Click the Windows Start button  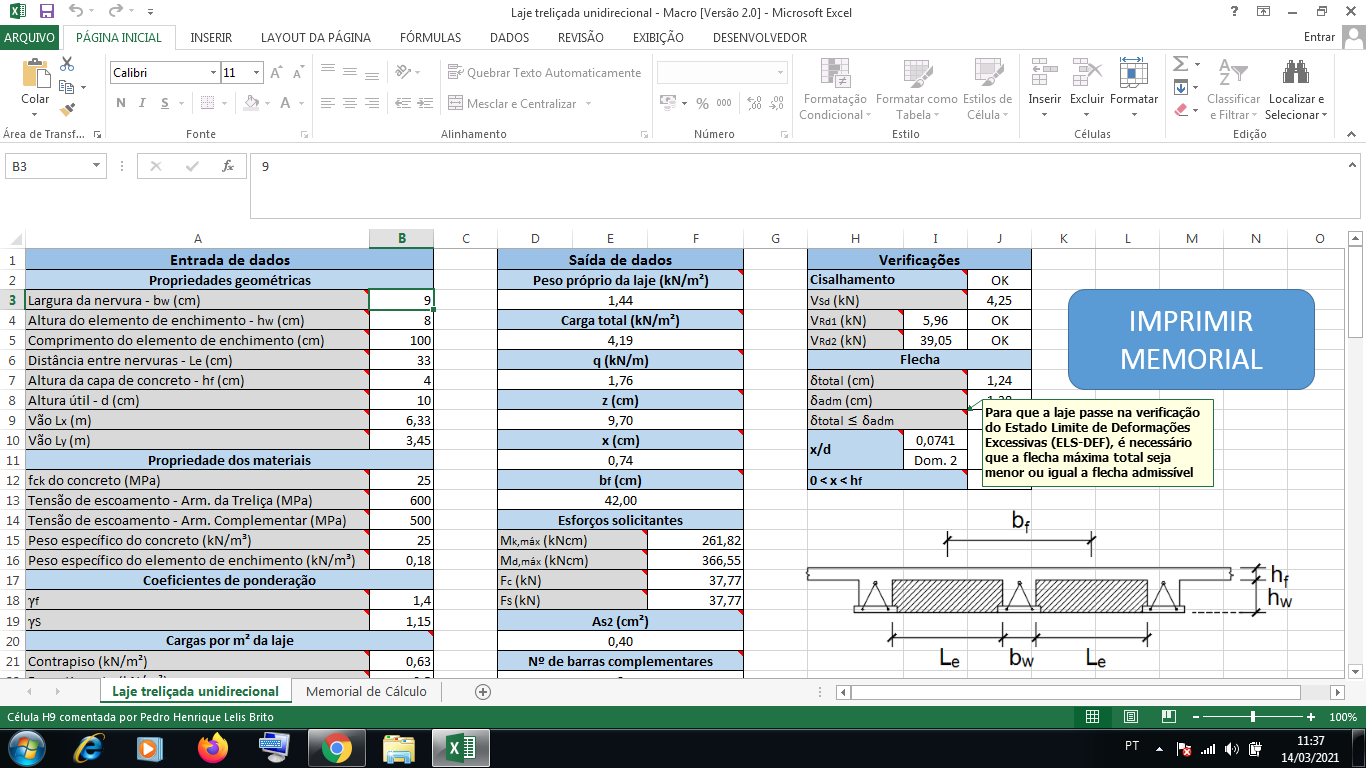tap(27, 748)
